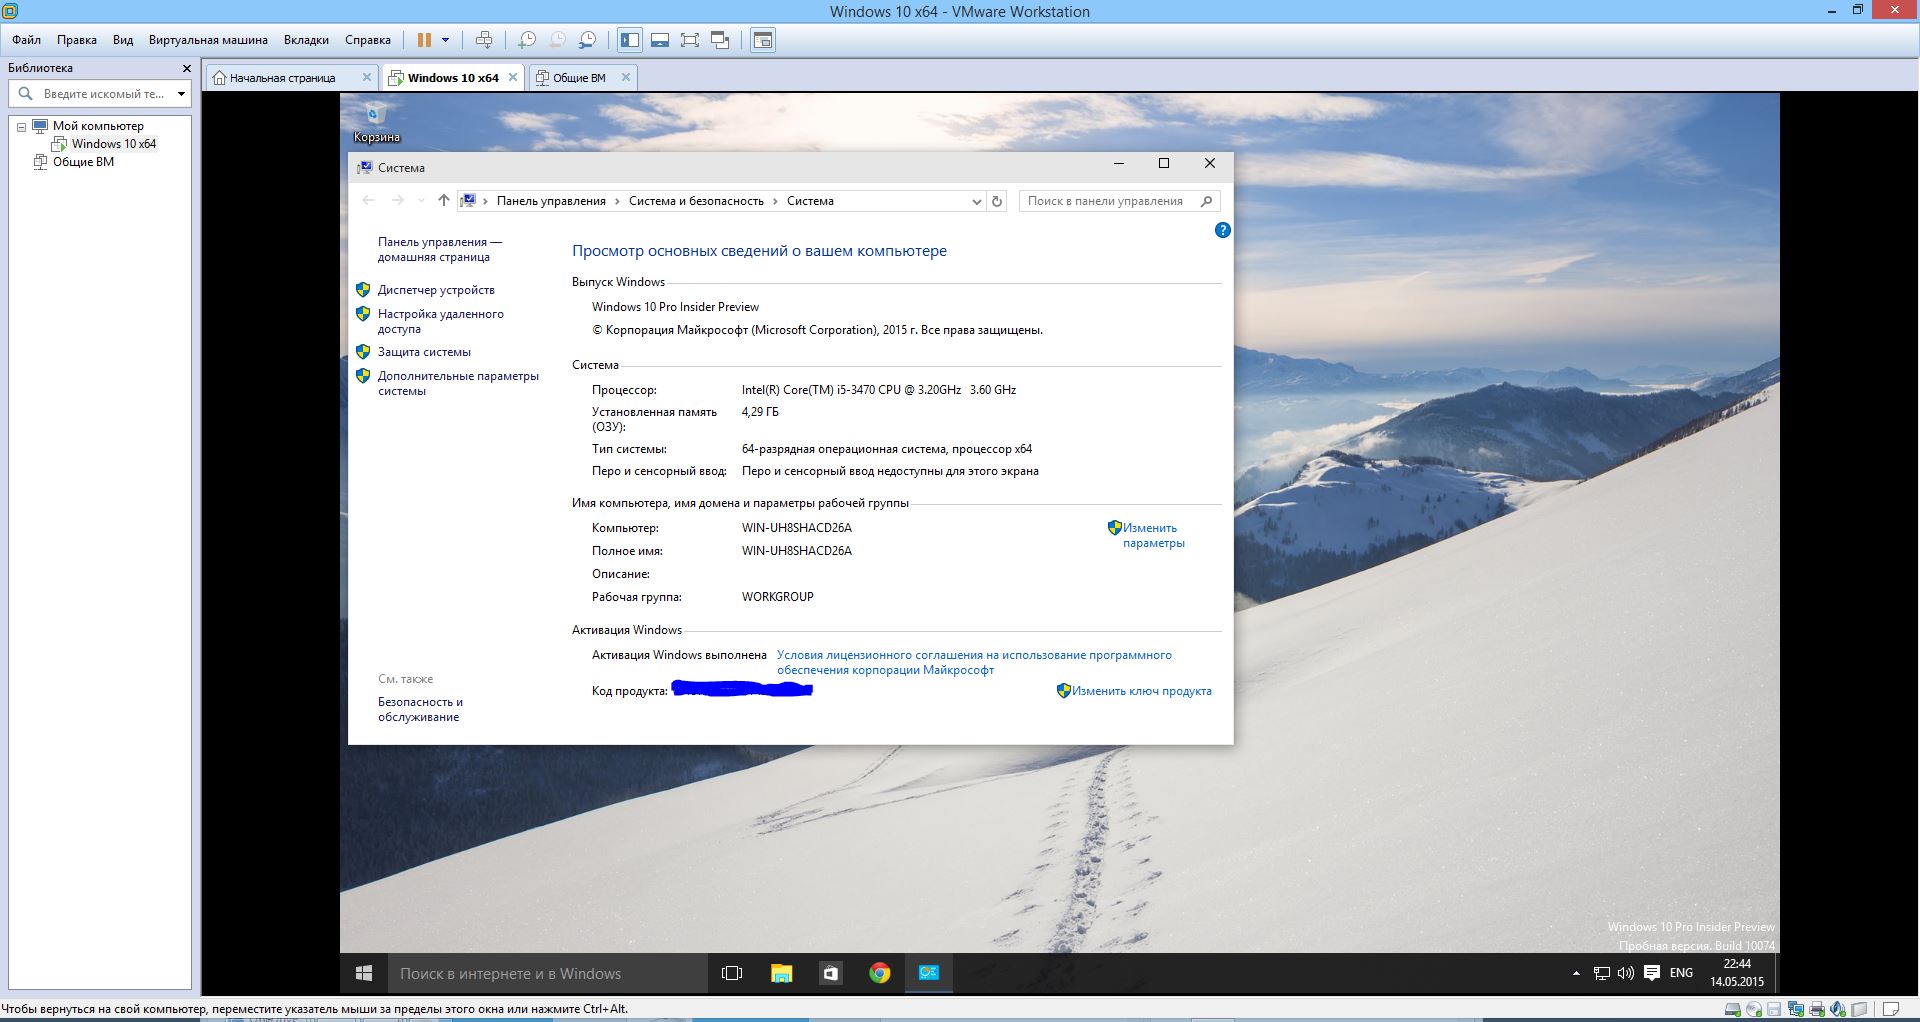
Task: Close the Библиотека panel
Action: (186, 68)
